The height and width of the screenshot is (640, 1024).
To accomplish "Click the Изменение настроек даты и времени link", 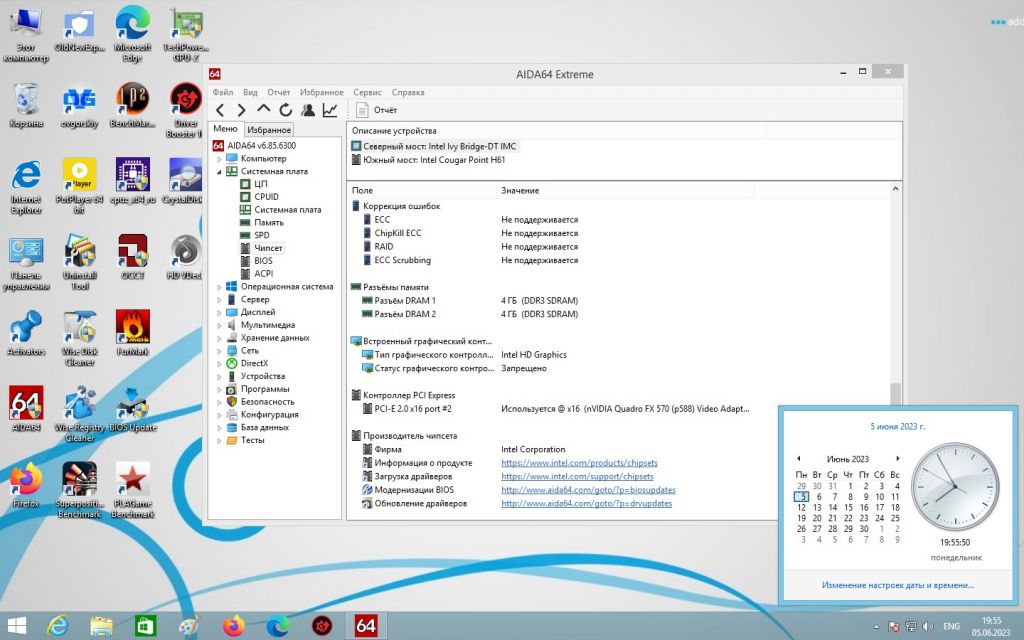I will point(897,585).
